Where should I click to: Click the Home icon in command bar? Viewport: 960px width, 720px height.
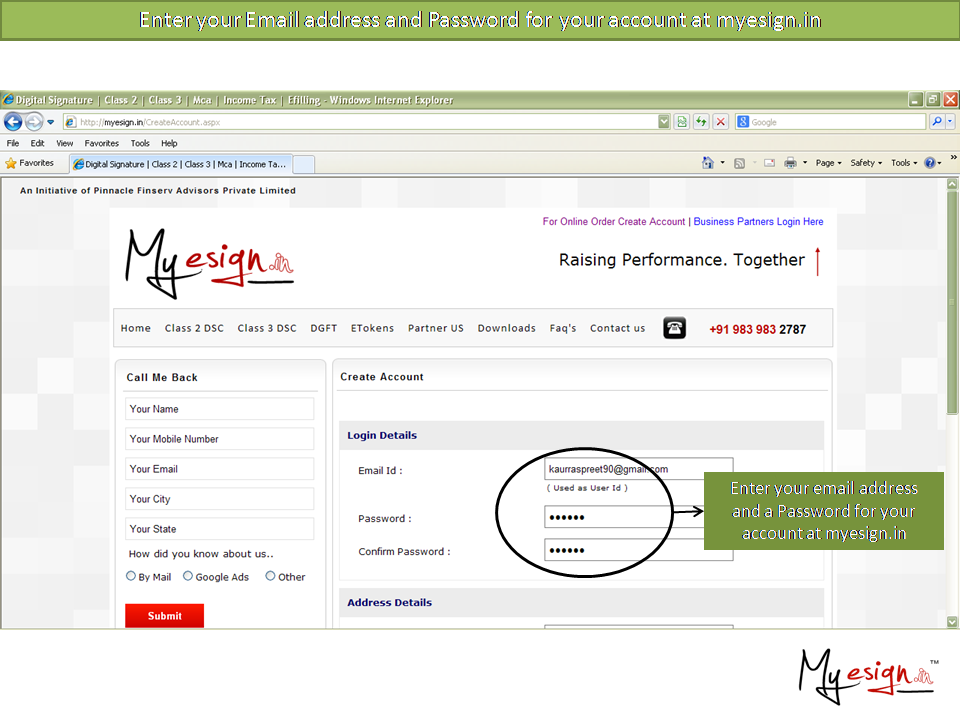pos(708,163)
